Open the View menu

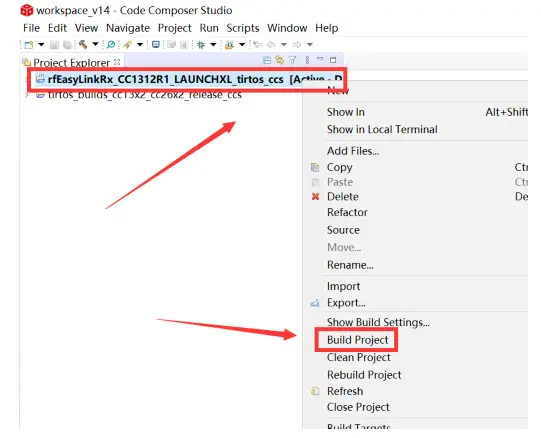point(87,28)
